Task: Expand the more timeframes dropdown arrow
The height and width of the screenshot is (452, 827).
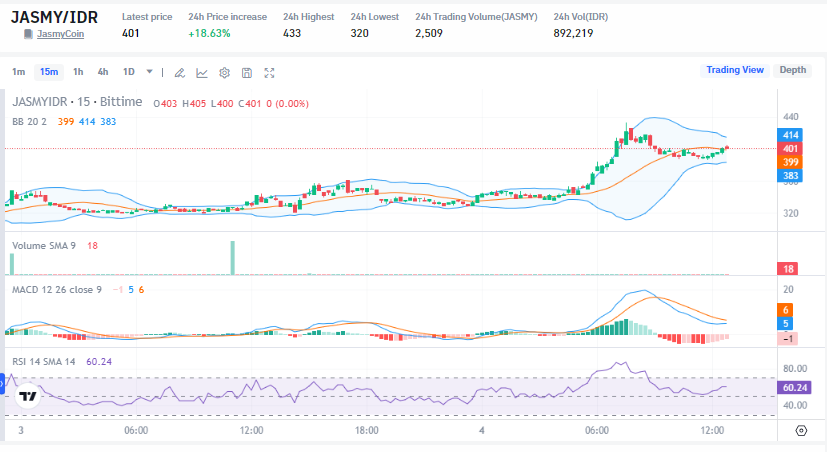Action: [x=150, y=72]
